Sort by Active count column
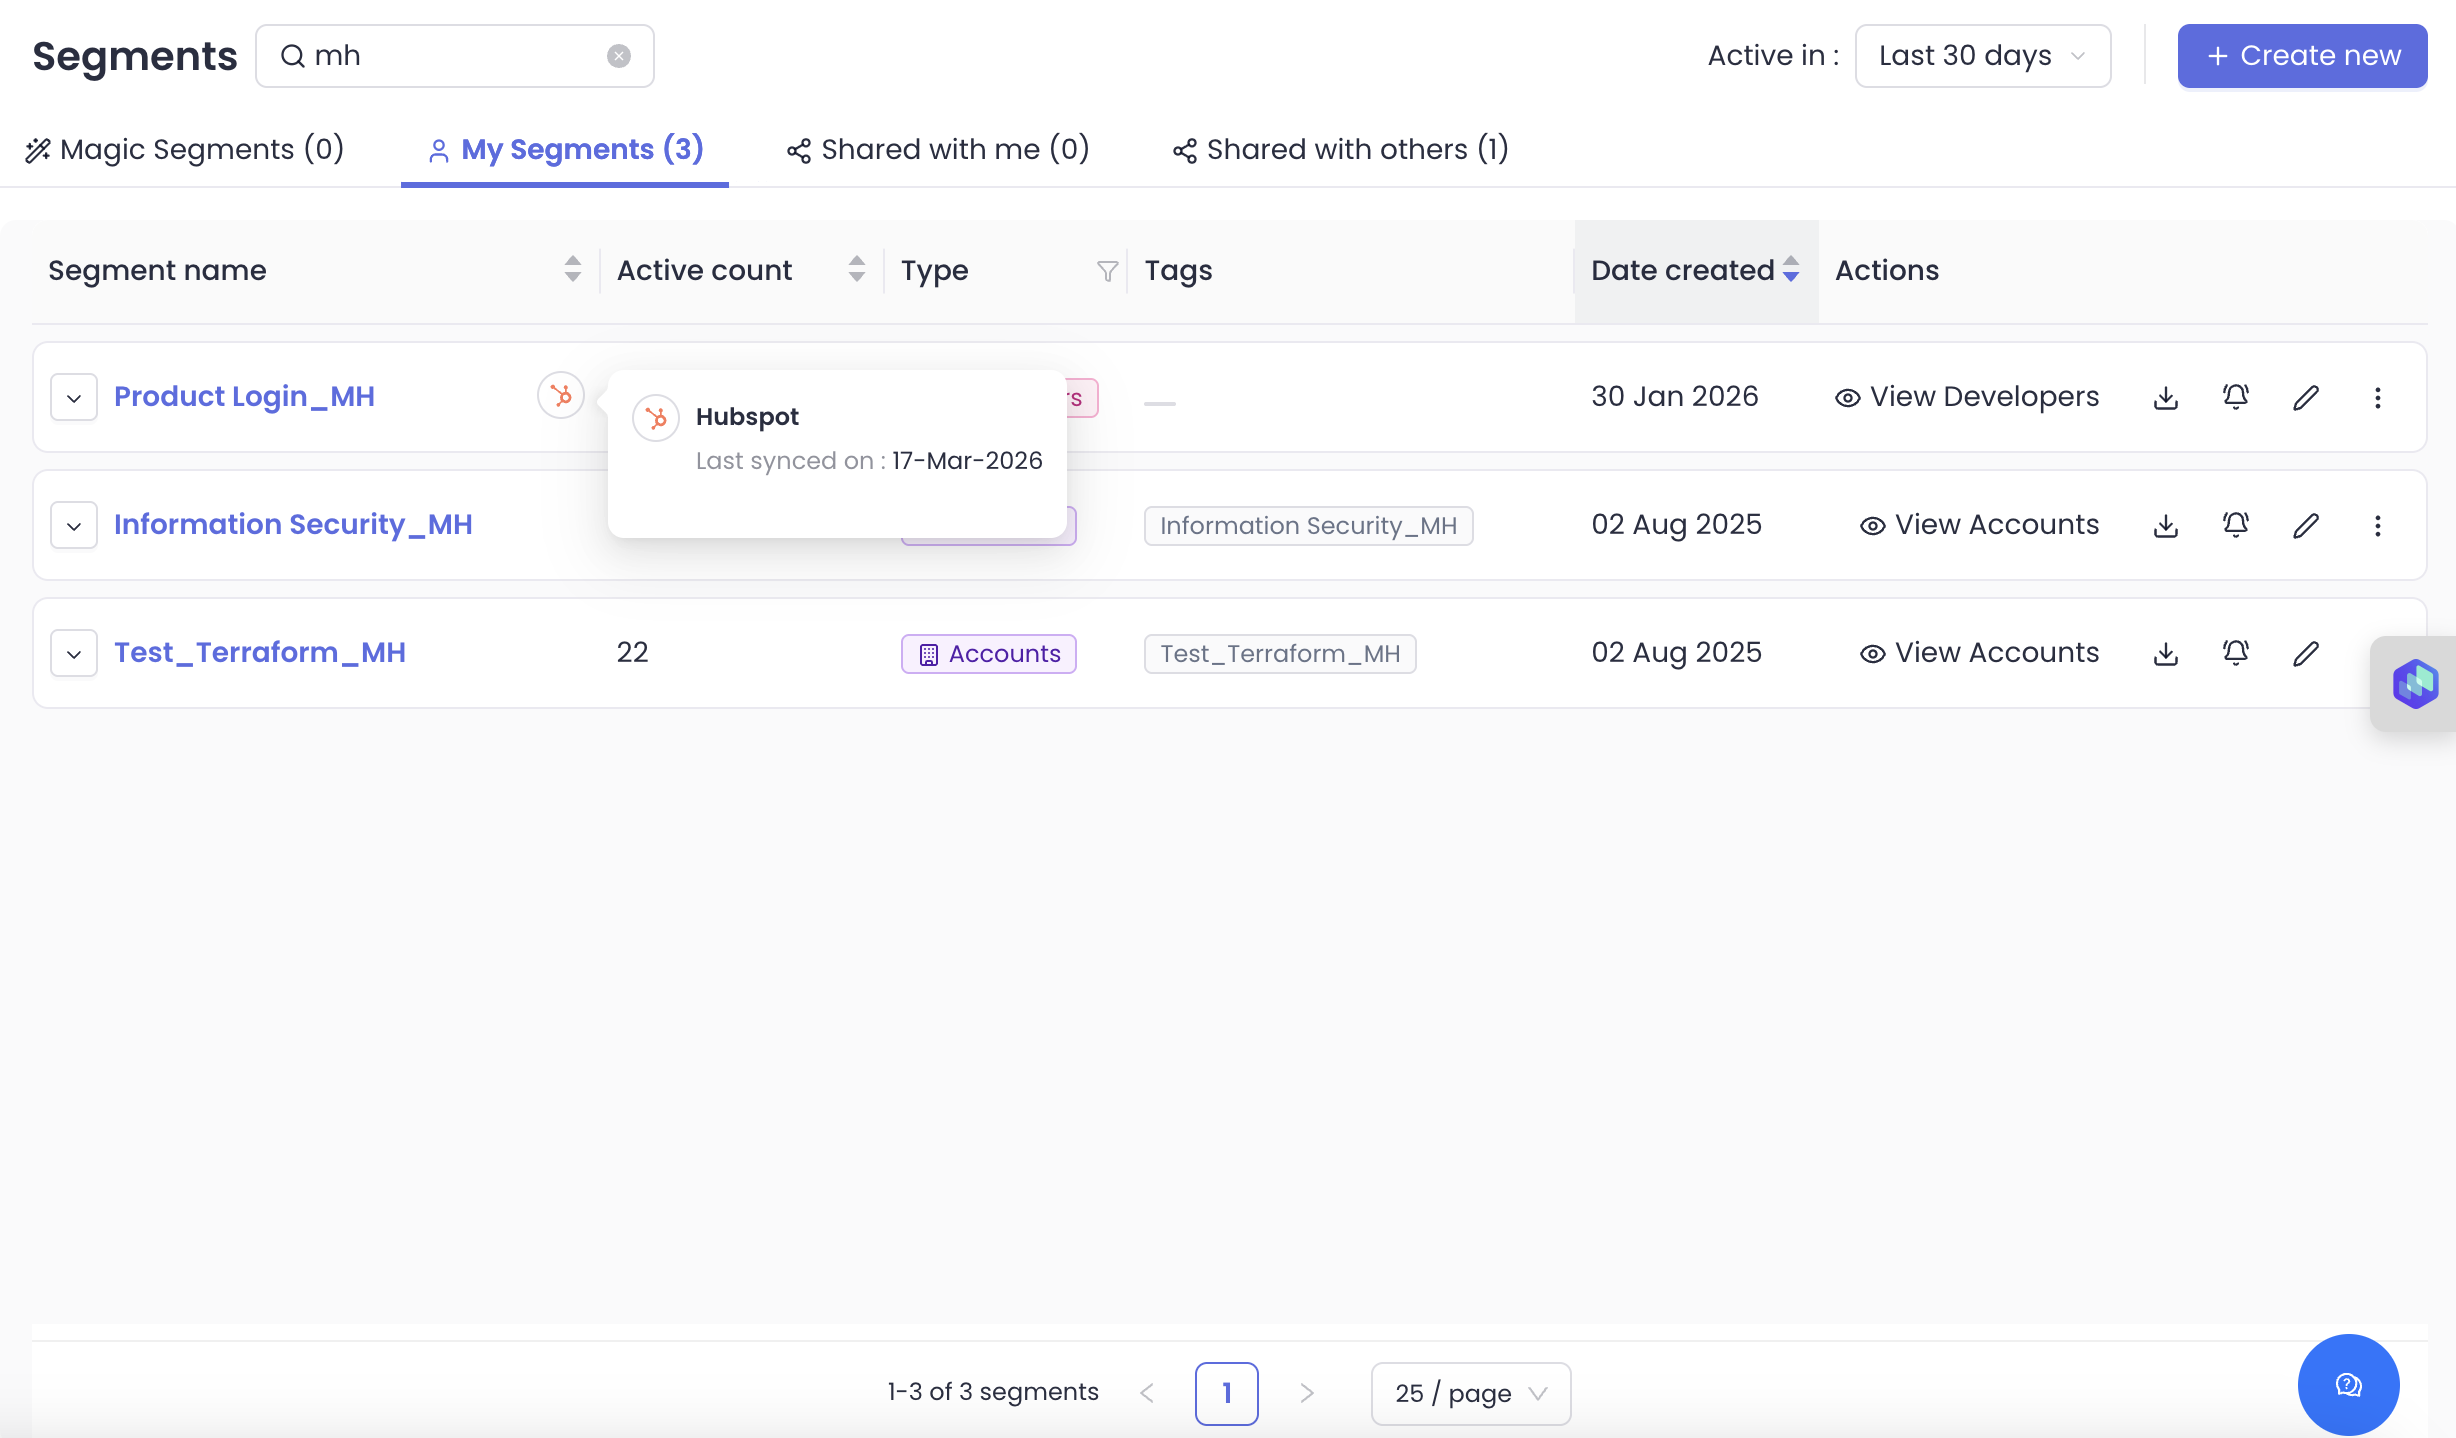The height and width of the screenshot is (1438, 2456). [856, 269]
